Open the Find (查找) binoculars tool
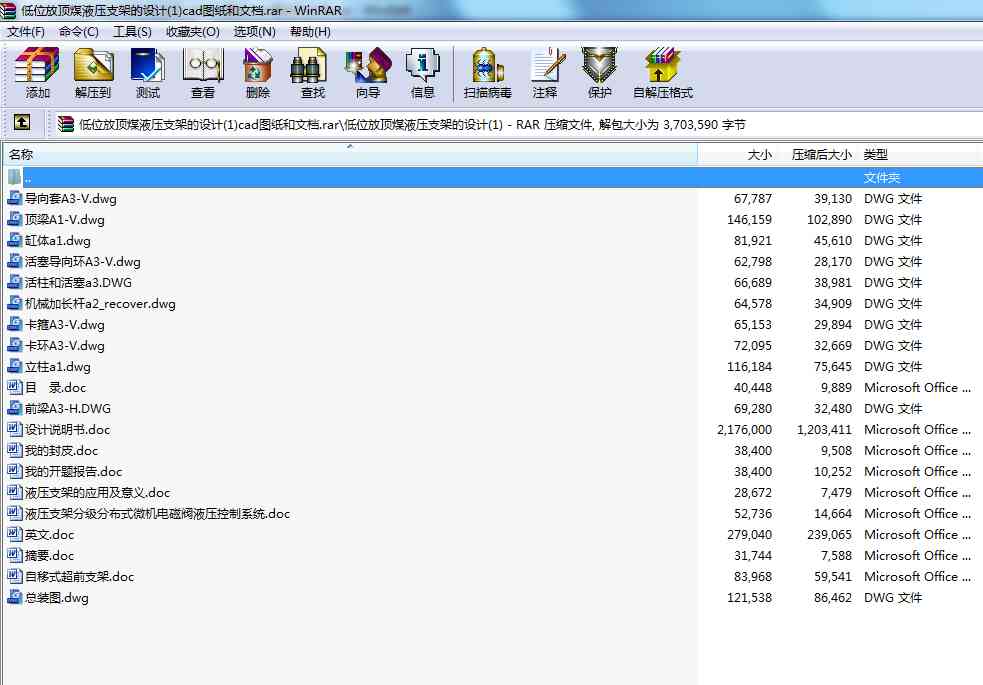The width and height of the screenshot is (983, 685). coord(312,72)
